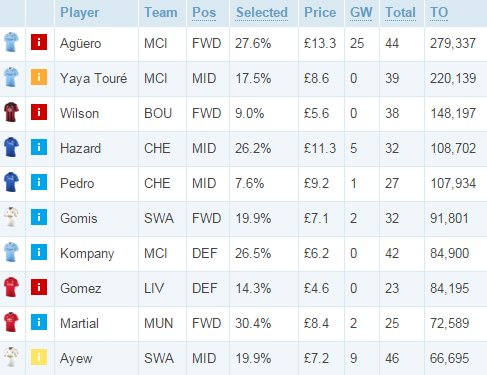The image size is (487, 375).
Task: Click Yaya Touré's orange info icon
Action: 39,77
